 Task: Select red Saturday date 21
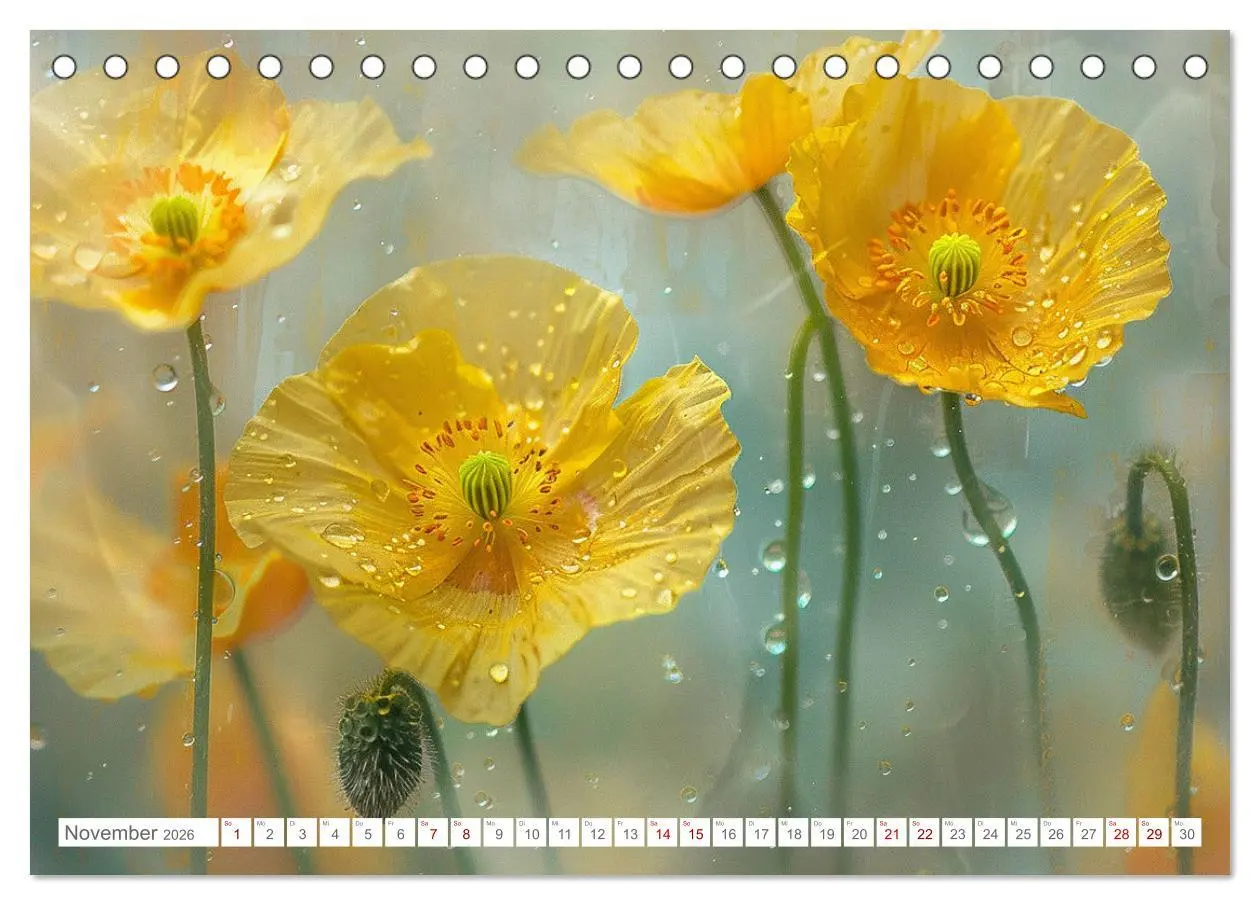click(891, 832)
